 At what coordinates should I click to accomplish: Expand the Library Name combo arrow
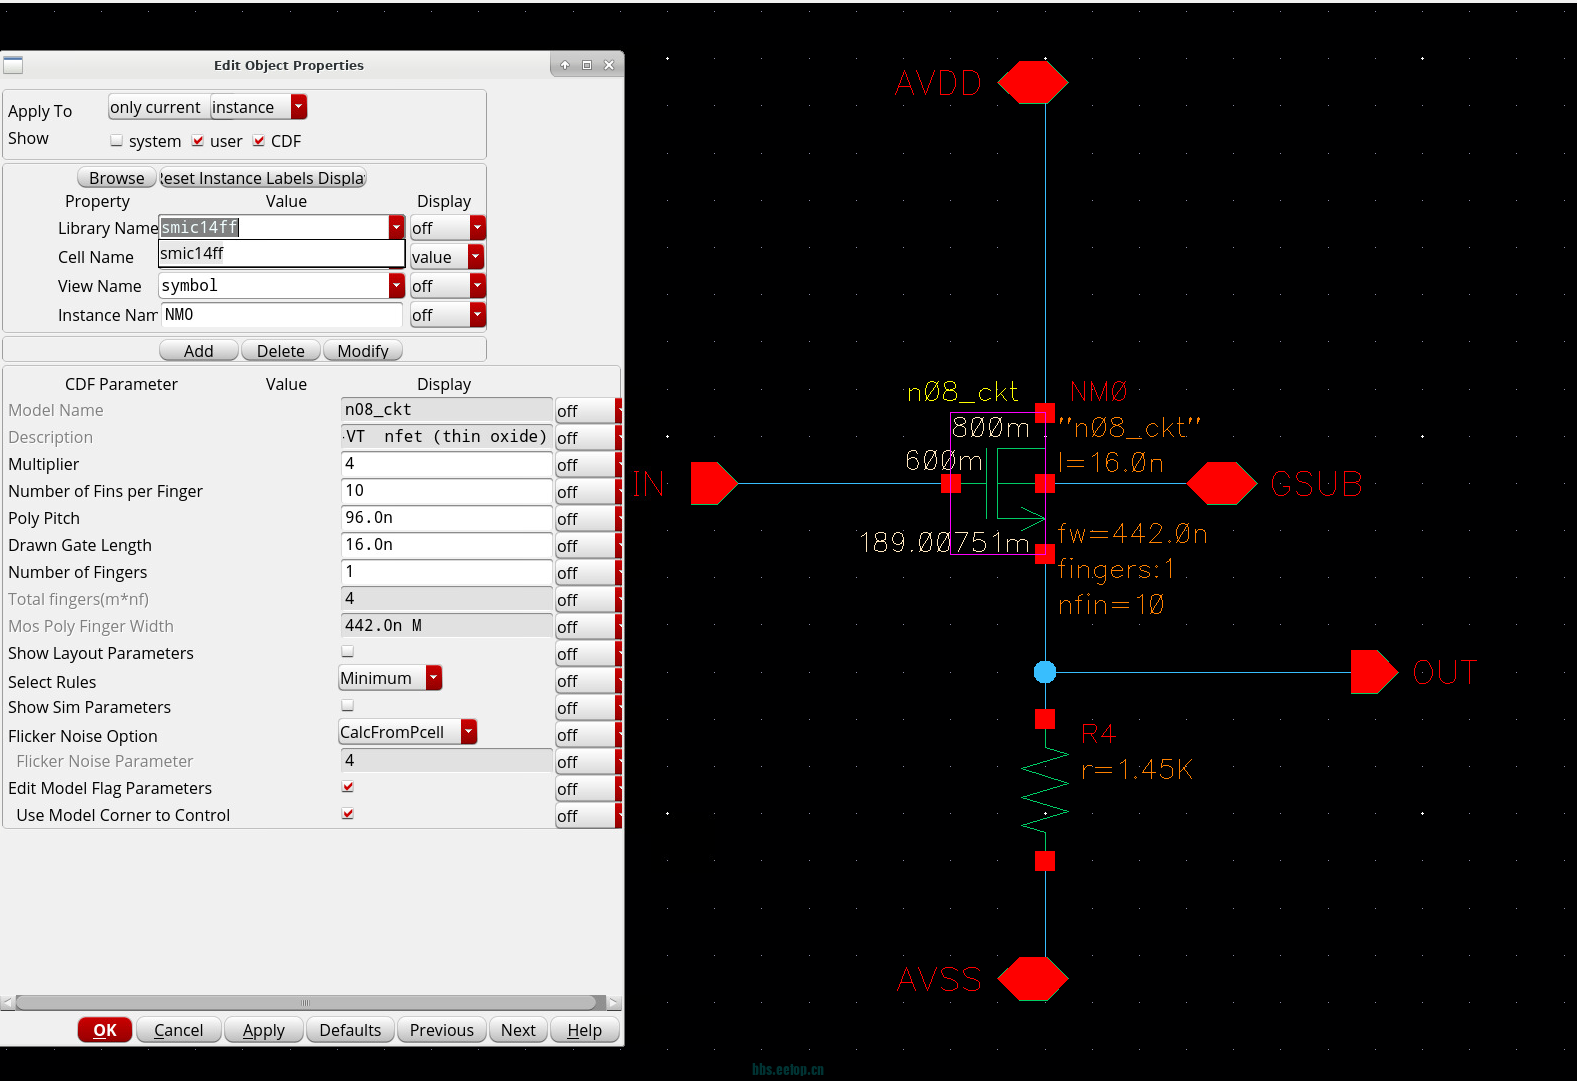pyautogui.click(x=397, y=227)
